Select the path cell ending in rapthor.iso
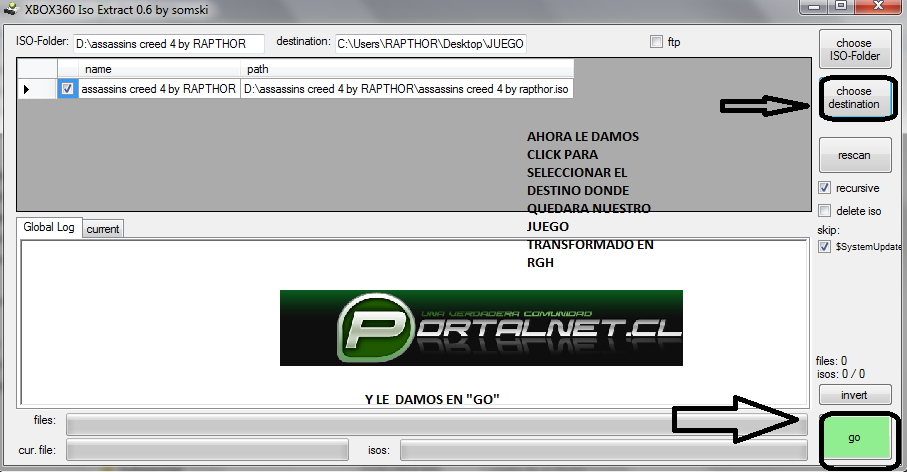The width and height of the screenshot is (907, 472). click(407, 89)
